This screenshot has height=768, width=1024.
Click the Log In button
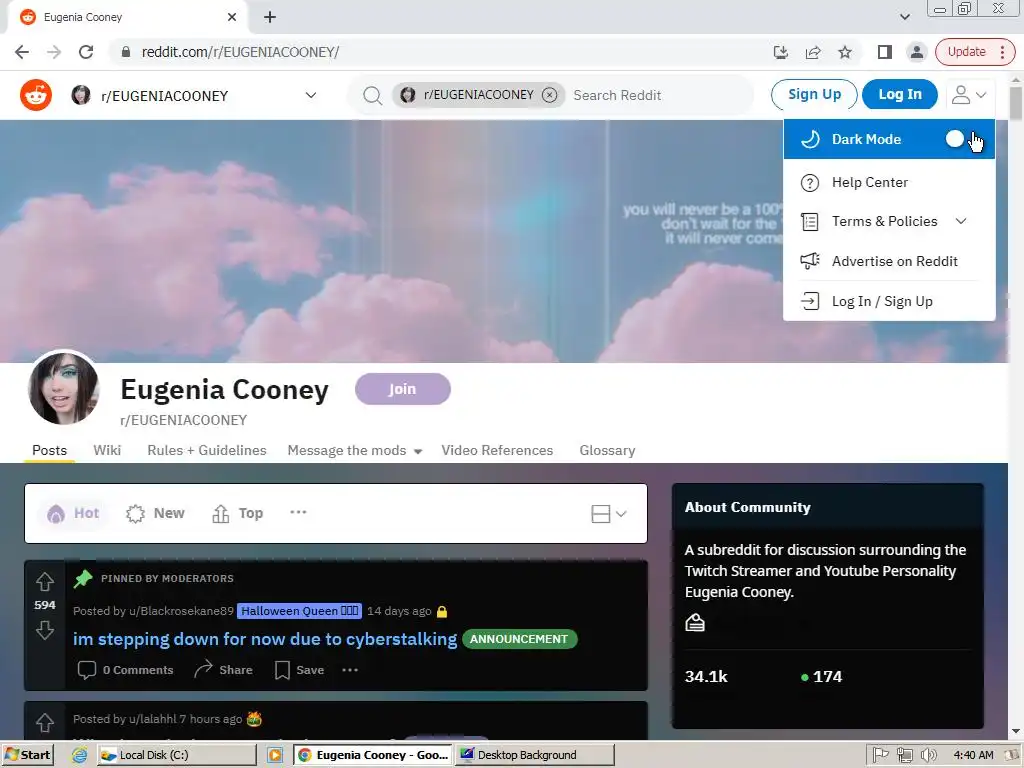(x=900, y=95)
